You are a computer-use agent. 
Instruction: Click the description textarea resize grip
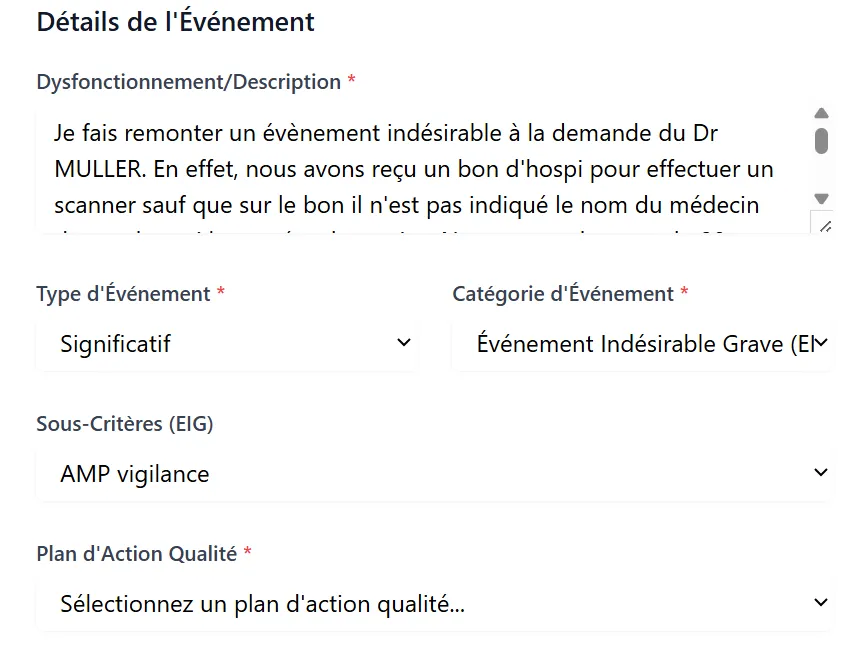tap(825, 226)
